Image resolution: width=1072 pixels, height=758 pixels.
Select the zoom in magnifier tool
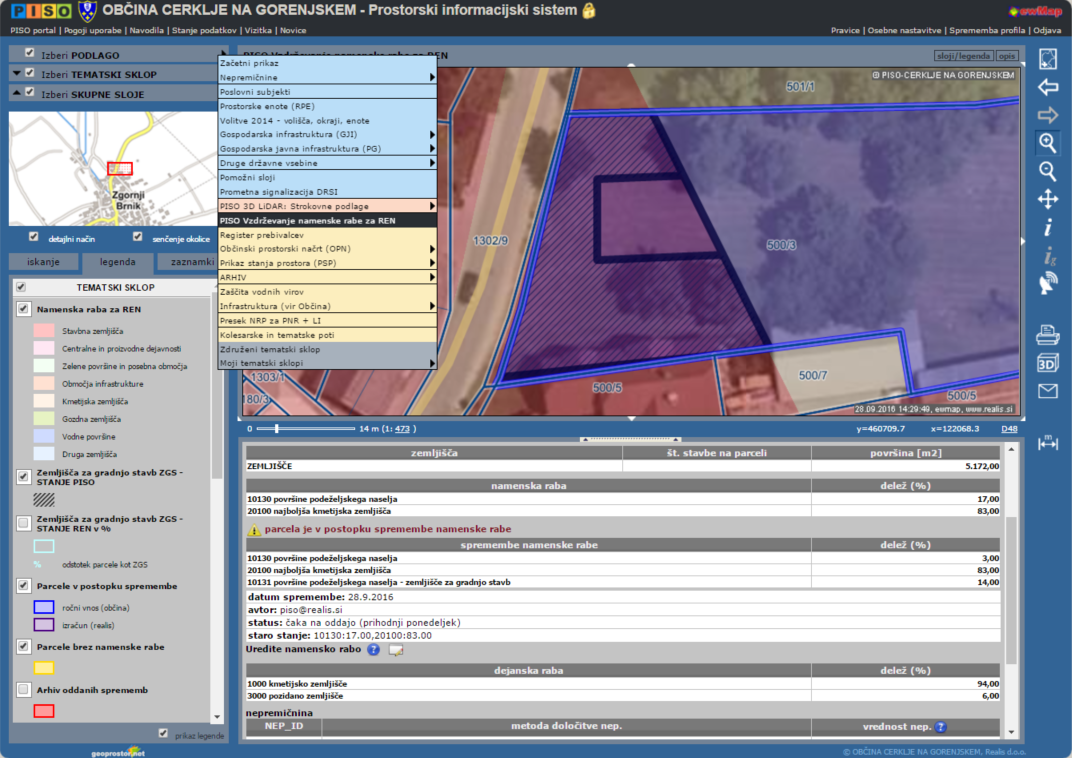click(1047, 143)
